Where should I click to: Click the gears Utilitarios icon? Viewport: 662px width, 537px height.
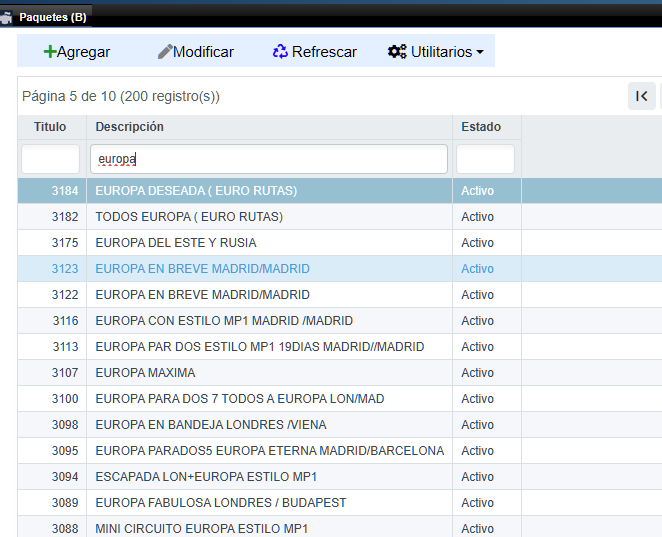397,52
